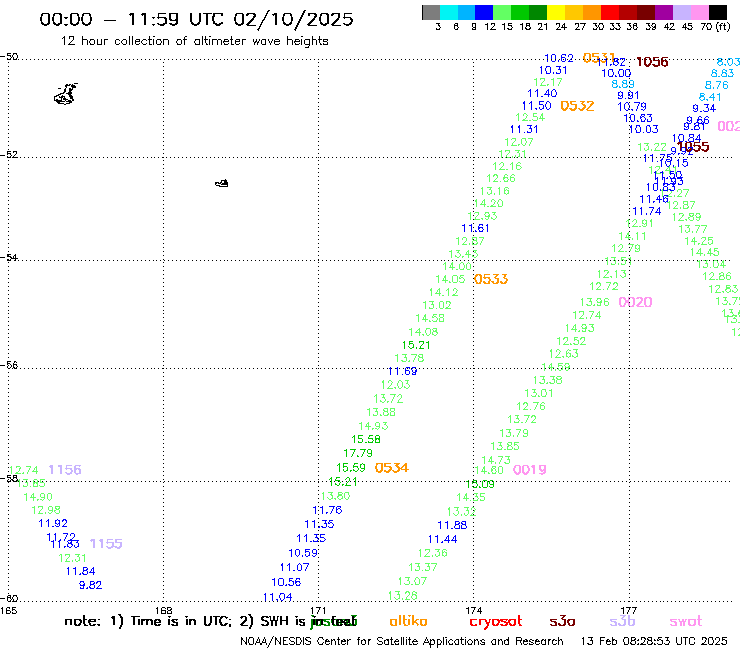The width and height of the screenshot is (740, 650).
Task: Click the orange altika time label 0534
Action: click(392, 468)
